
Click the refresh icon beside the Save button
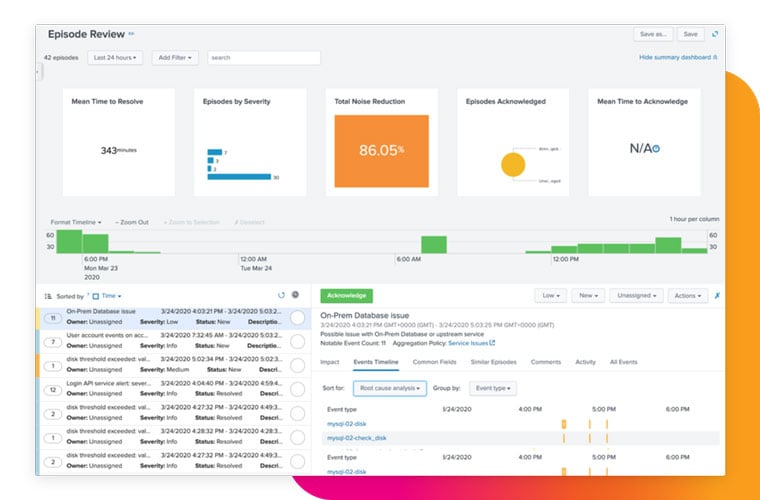pos(715,34)
